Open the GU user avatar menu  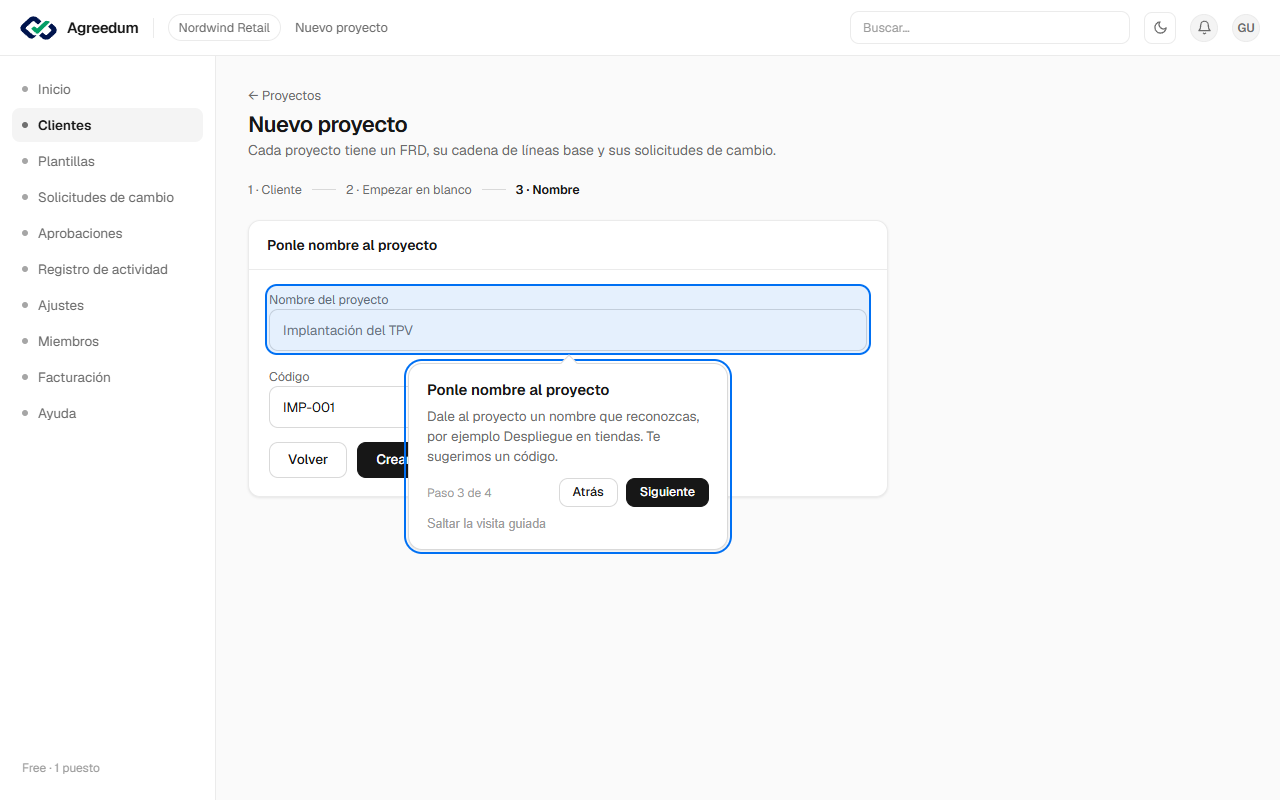(x=1246, y=28)
